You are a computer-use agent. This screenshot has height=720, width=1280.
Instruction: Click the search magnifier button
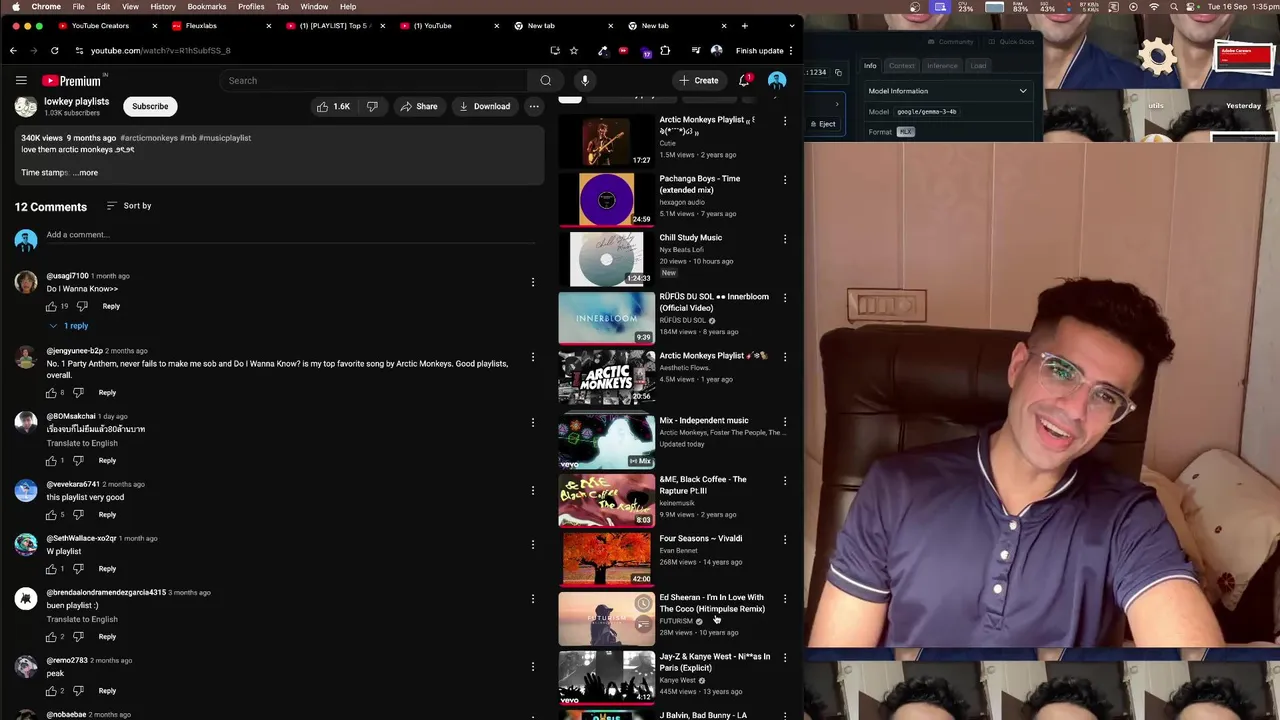545,80
